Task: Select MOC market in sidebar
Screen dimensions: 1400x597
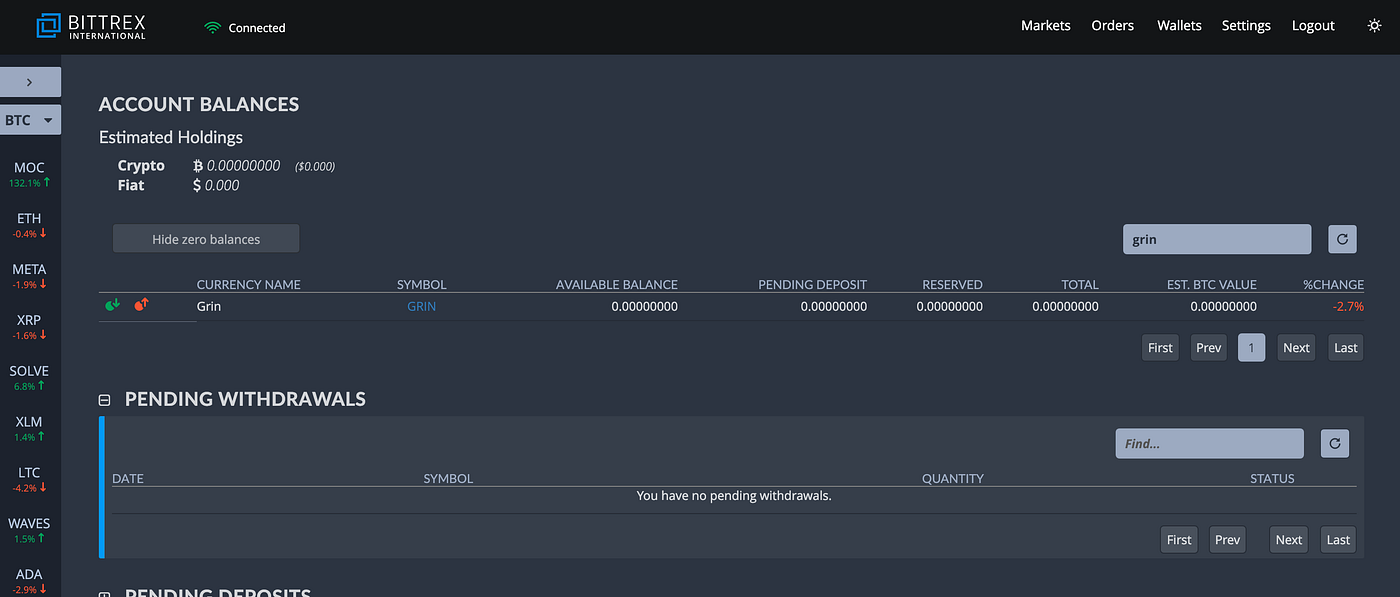Action: click(30, 174)
